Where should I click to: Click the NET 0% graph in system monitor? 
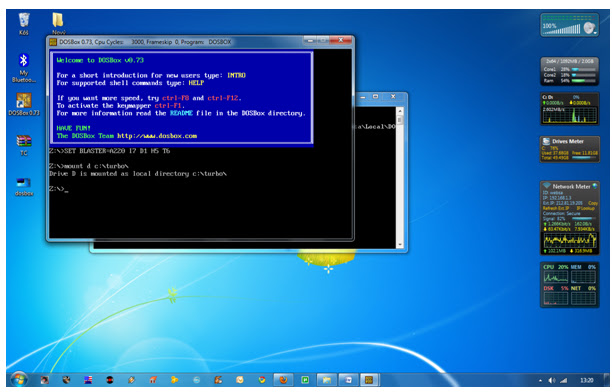(x=583, y=298)
